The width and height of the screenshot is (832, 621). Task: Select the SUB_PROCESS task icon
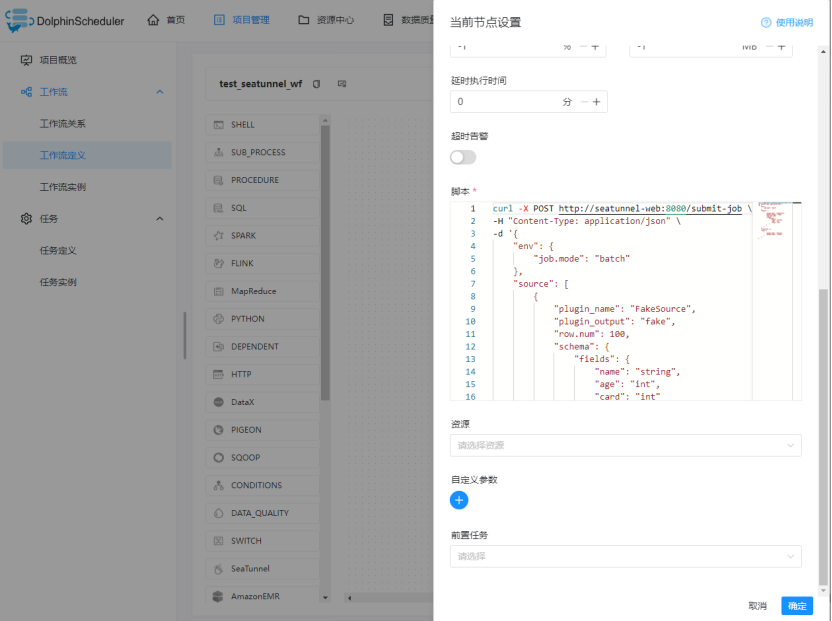[219, 152]
